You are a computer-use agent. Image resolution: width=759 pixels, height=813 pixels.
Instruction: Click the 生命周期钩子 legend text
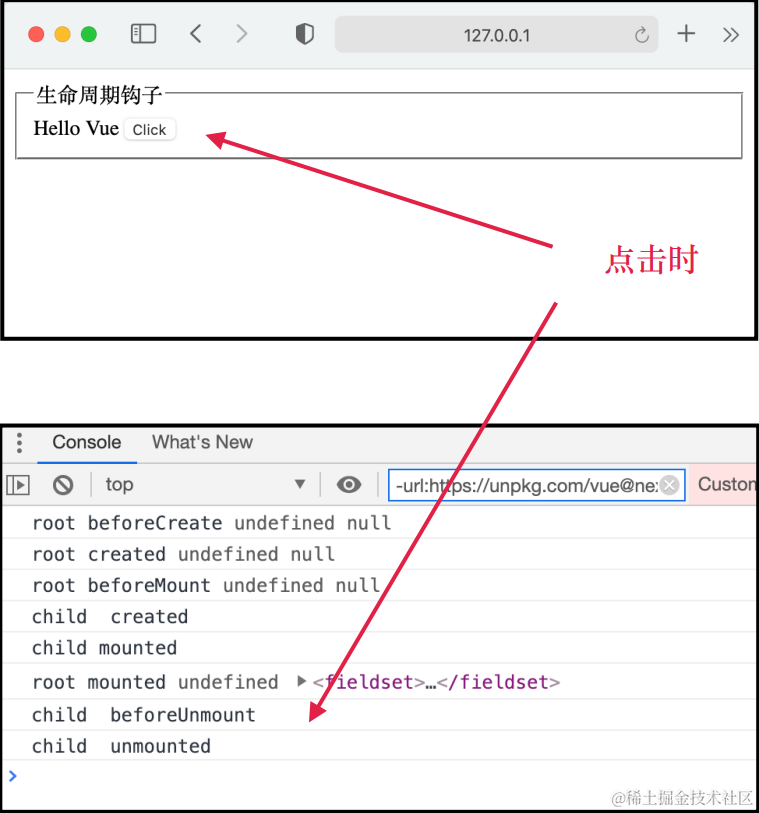coord(99,95)
